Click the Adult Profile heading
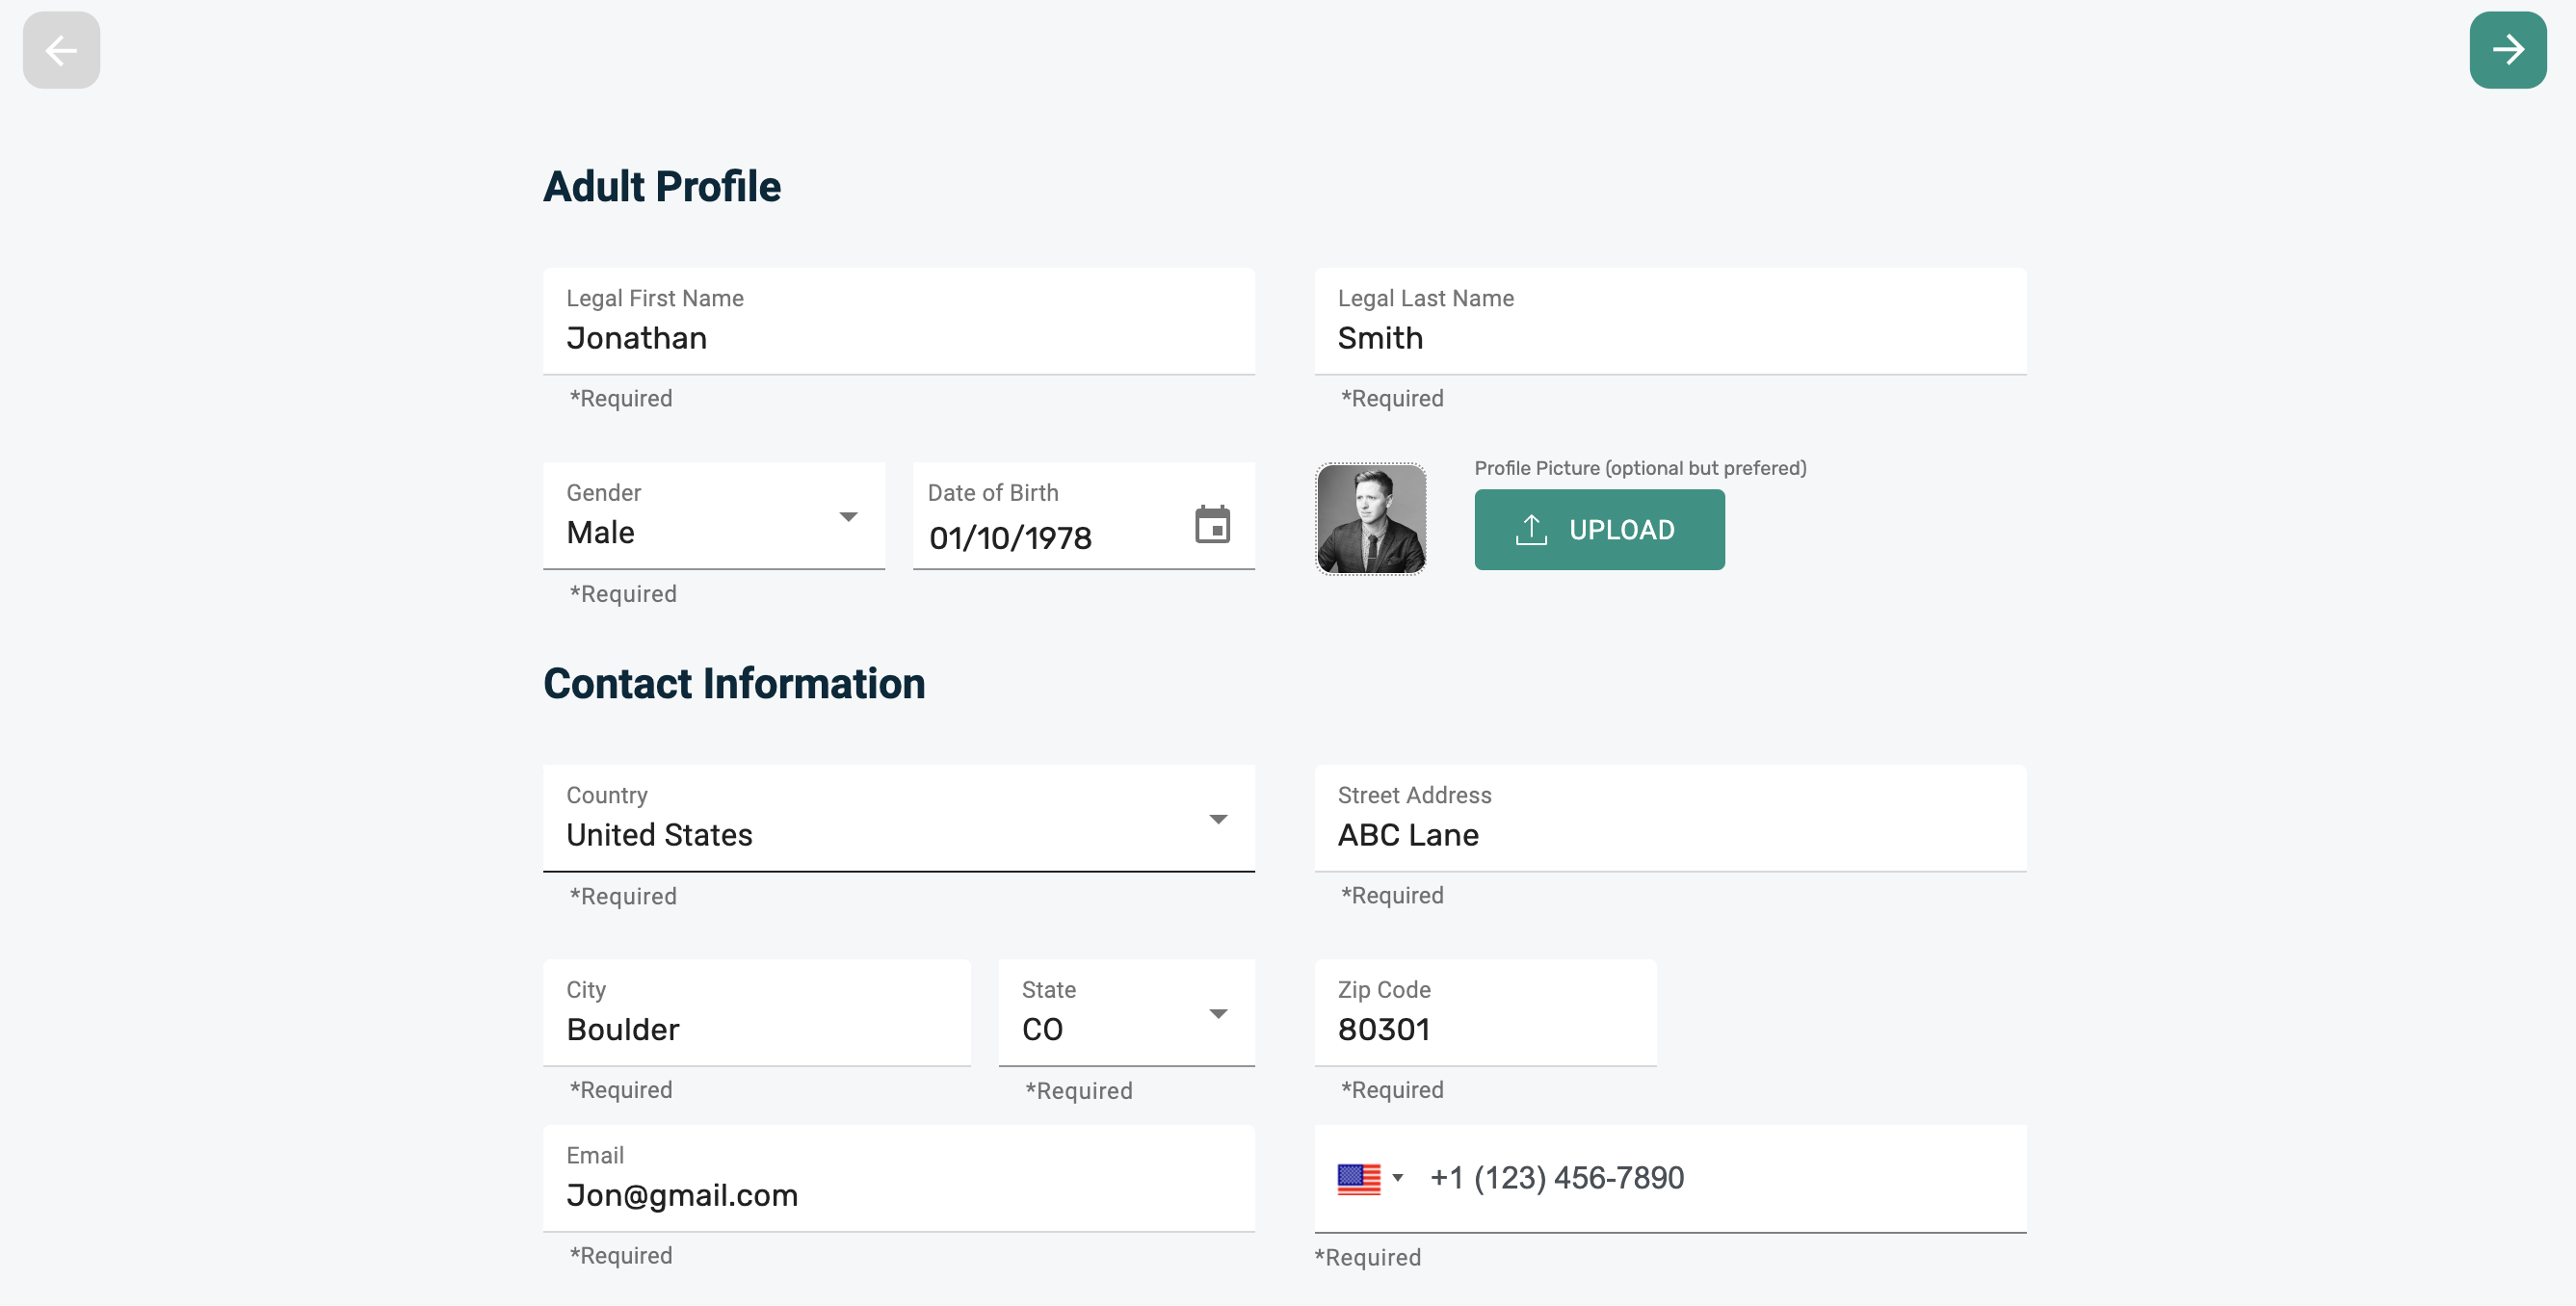The width and height of the screenshot is (2576, 1306). click(x=661, y=187)
